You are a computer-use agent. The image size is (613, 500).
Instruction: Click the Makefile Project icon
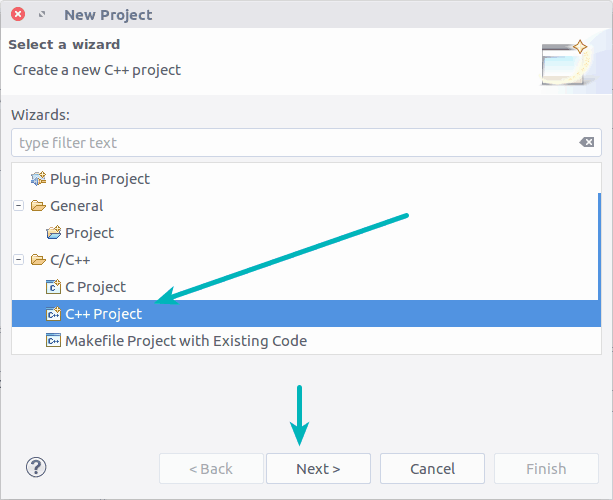coord(54,341)
